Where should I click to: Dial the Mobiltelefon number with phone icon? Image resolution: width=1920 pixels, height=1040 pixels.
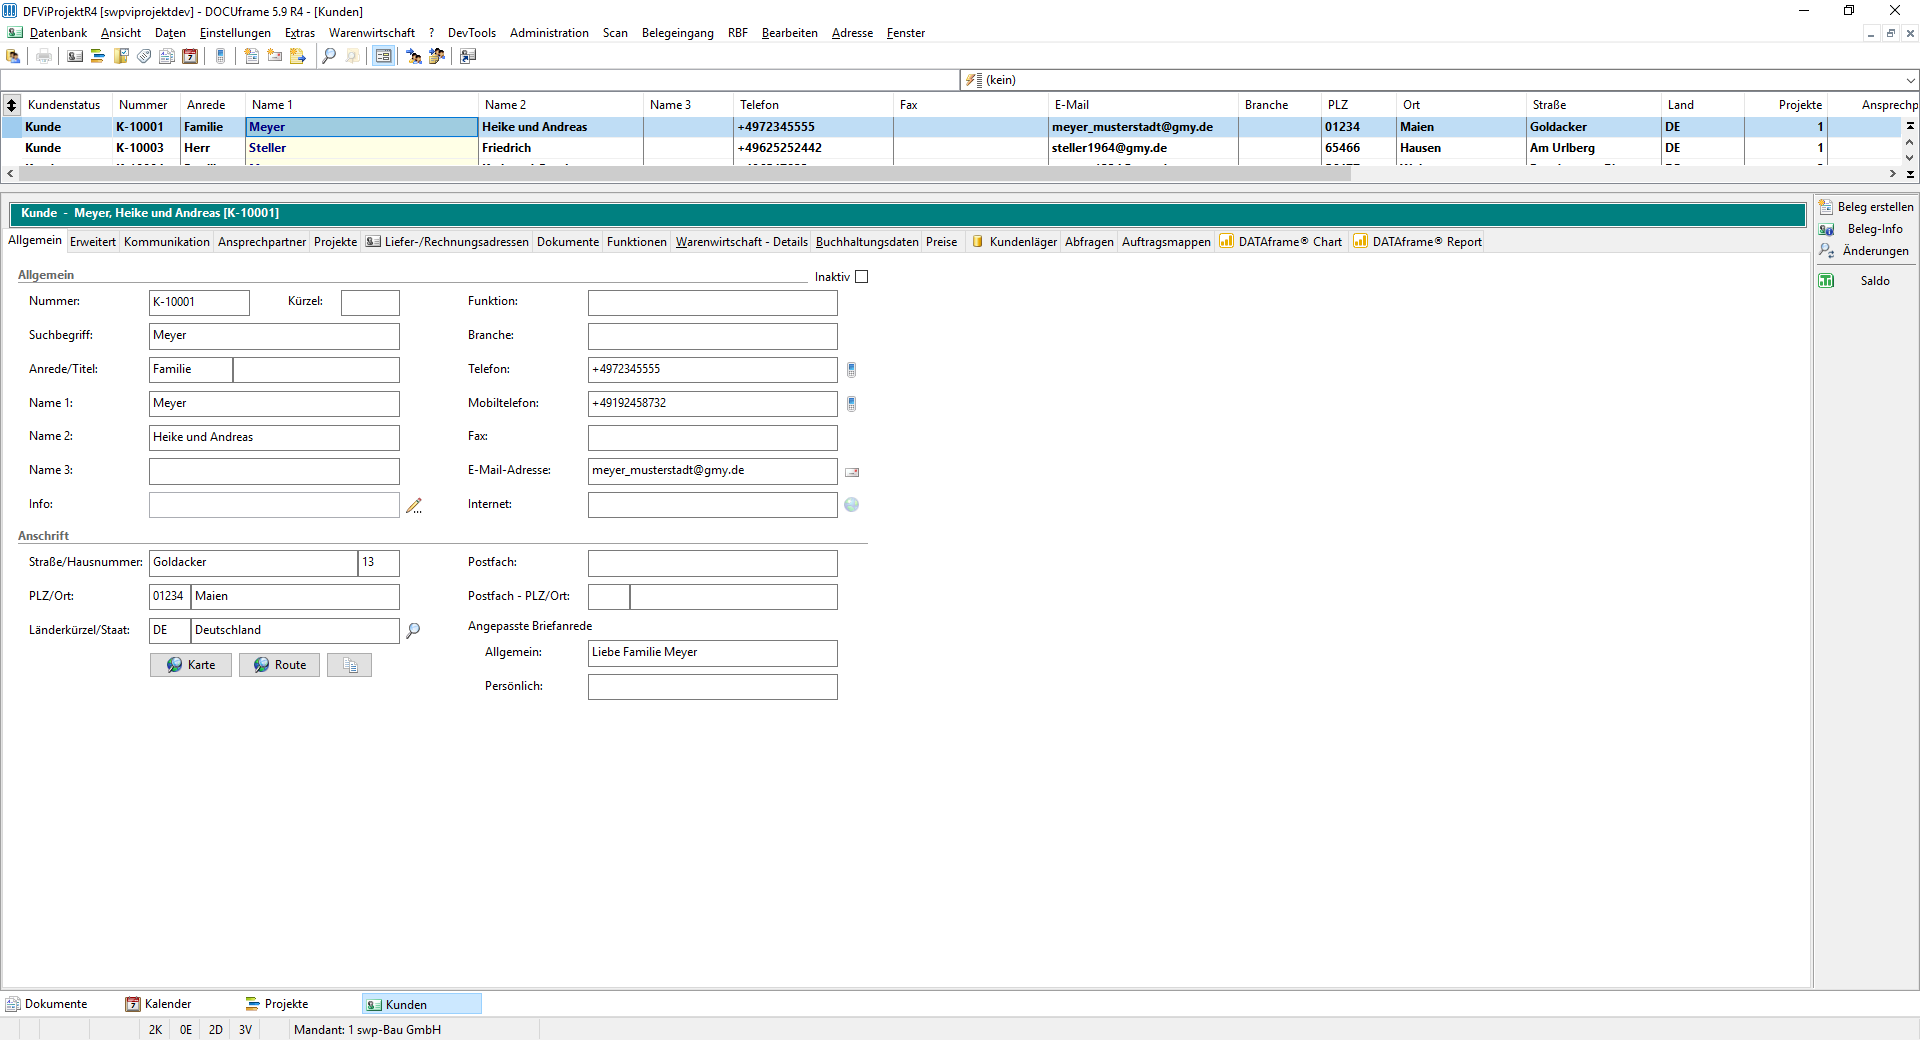[852, 404]
